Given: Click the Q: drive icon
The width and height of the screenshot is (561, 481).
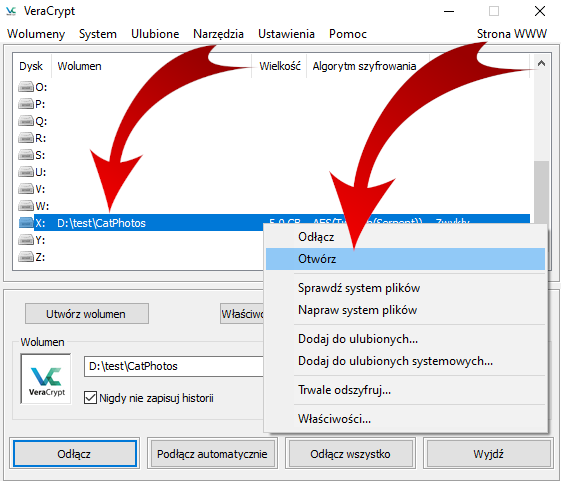Looking at the screenshot, I should 26,121.
